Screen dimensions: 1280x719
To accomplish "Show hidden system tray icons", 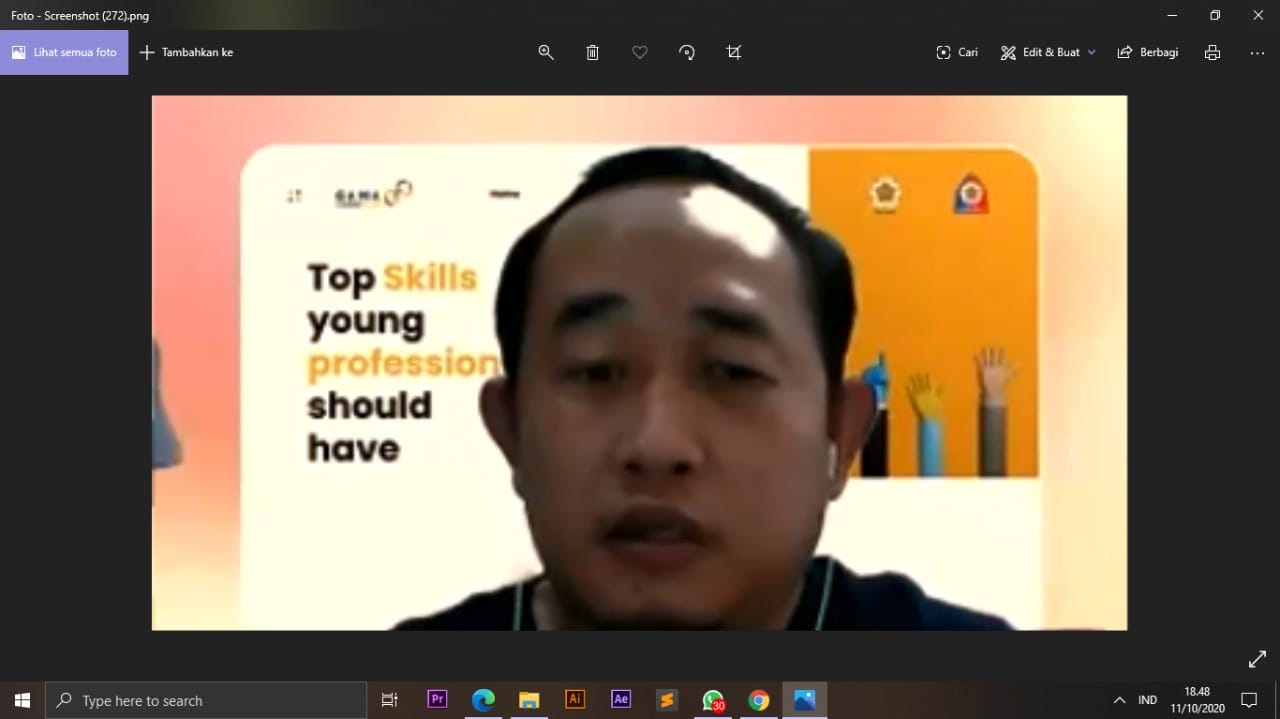I will [1119, 700].
